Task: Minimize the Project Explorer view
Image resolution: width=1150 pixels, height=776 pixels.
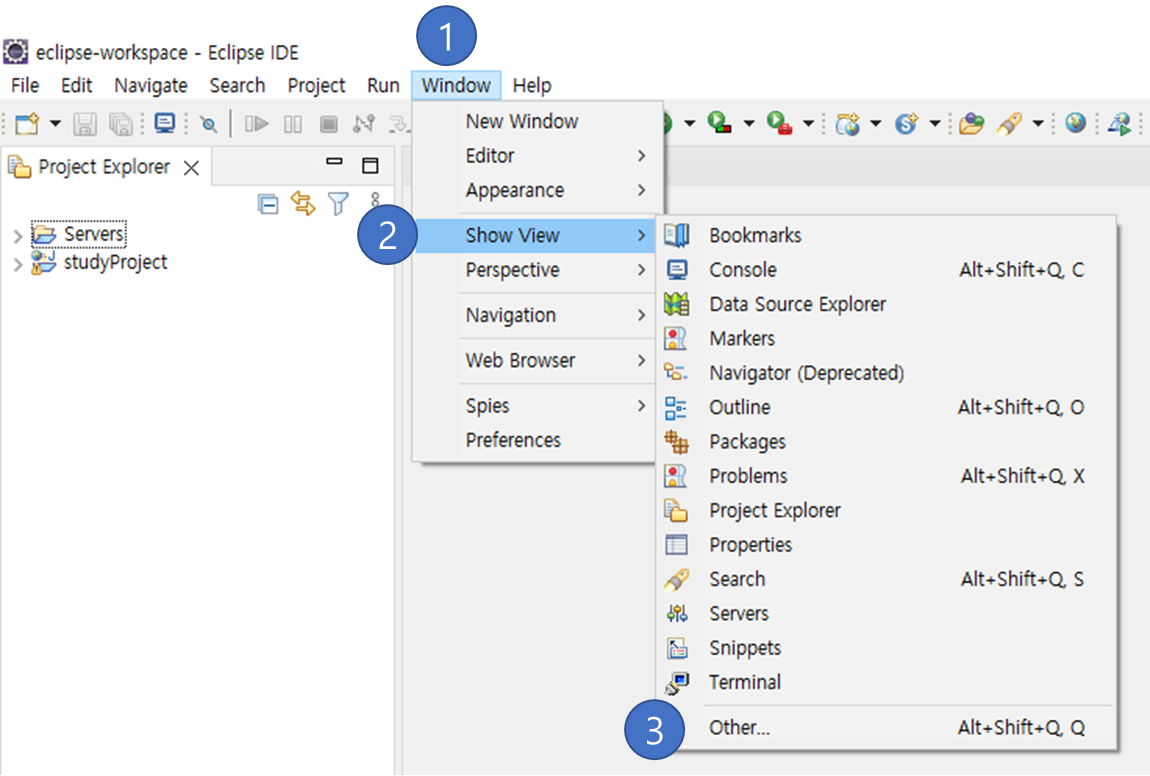Action: tap(334, 161)
